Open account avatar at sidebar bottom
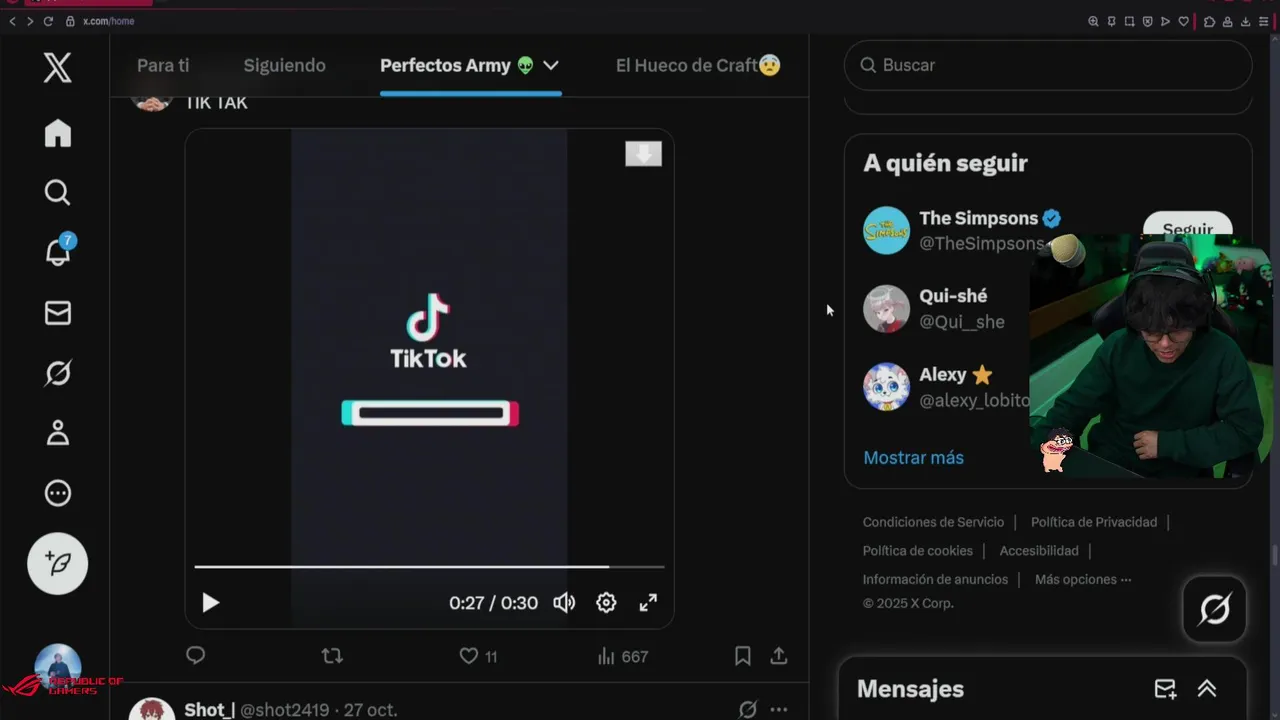 (x=58, y=668)
